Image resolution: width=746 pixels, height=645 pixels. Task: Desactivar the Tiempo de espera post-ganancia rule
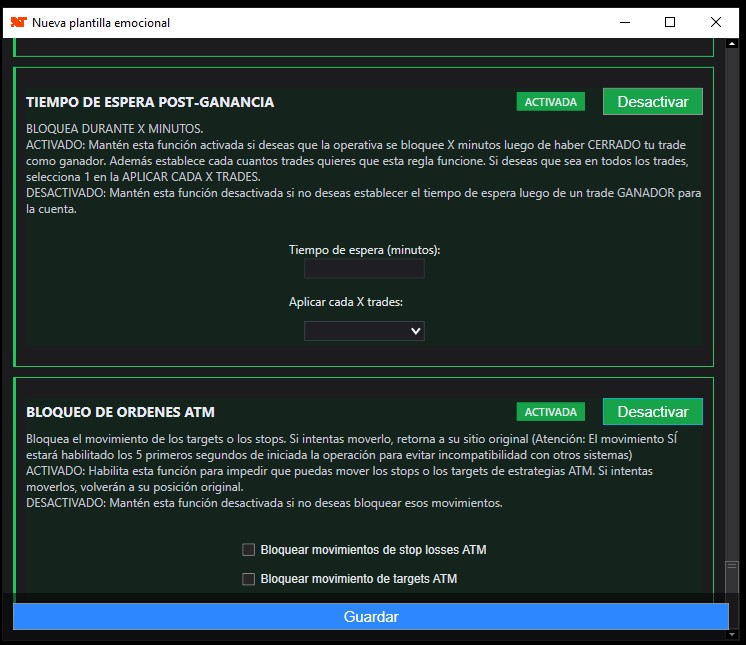click(x=652, y=102)
